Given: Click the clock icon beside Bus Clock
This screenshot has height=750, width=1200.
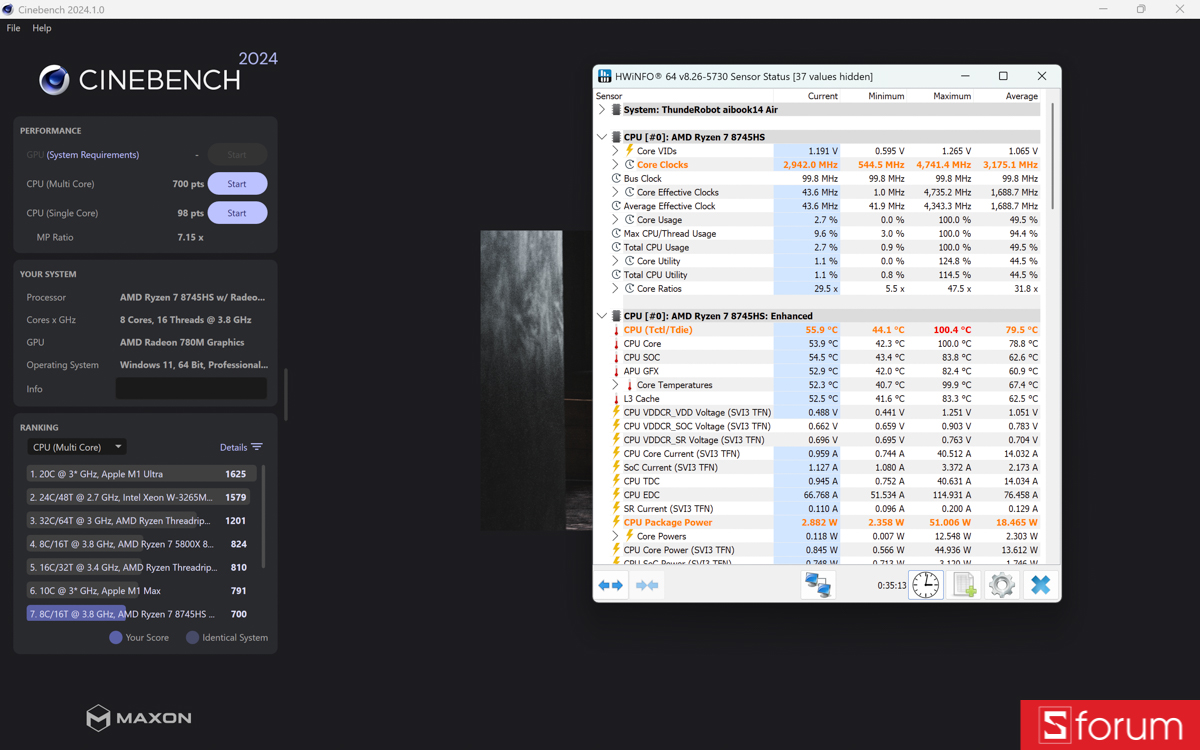Looking at the screenshot, I should point(616,179).
